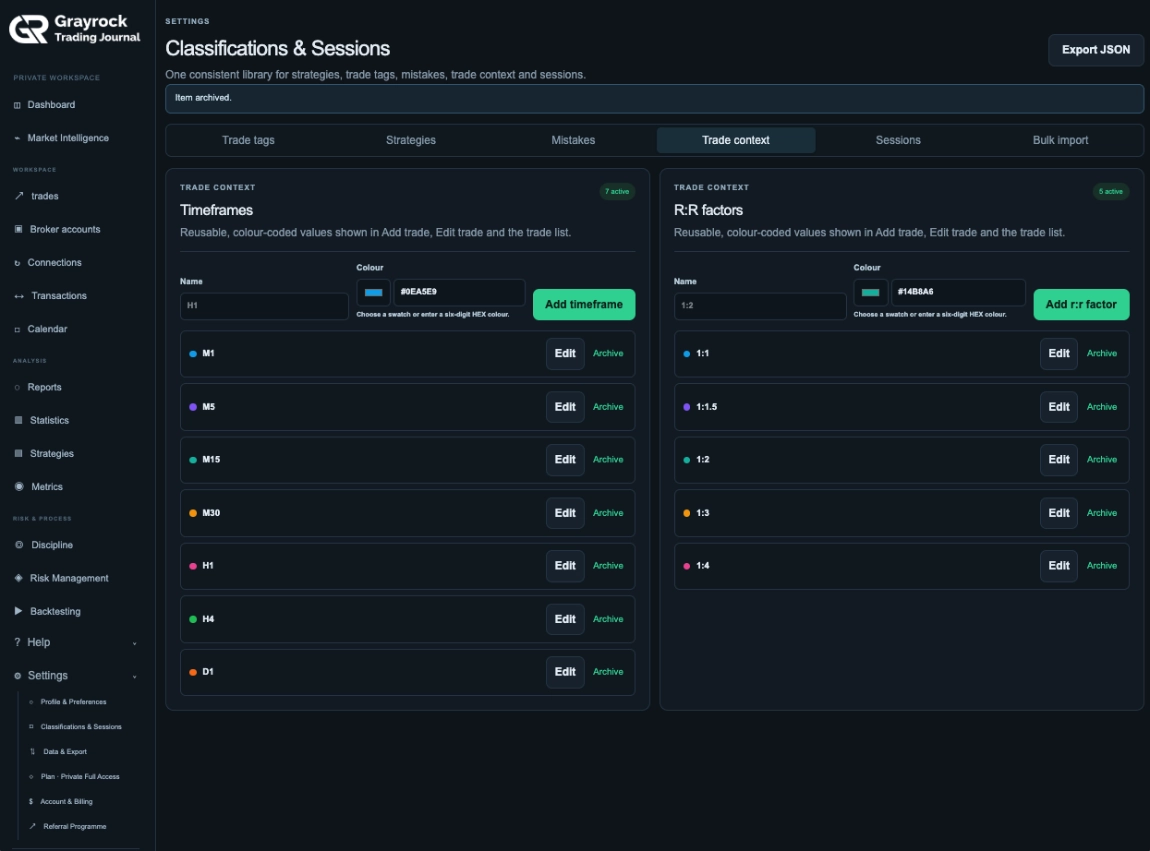Archive the 1:4 R:R factor
The image size is (1150, 851).
(x=1102, y=566)
